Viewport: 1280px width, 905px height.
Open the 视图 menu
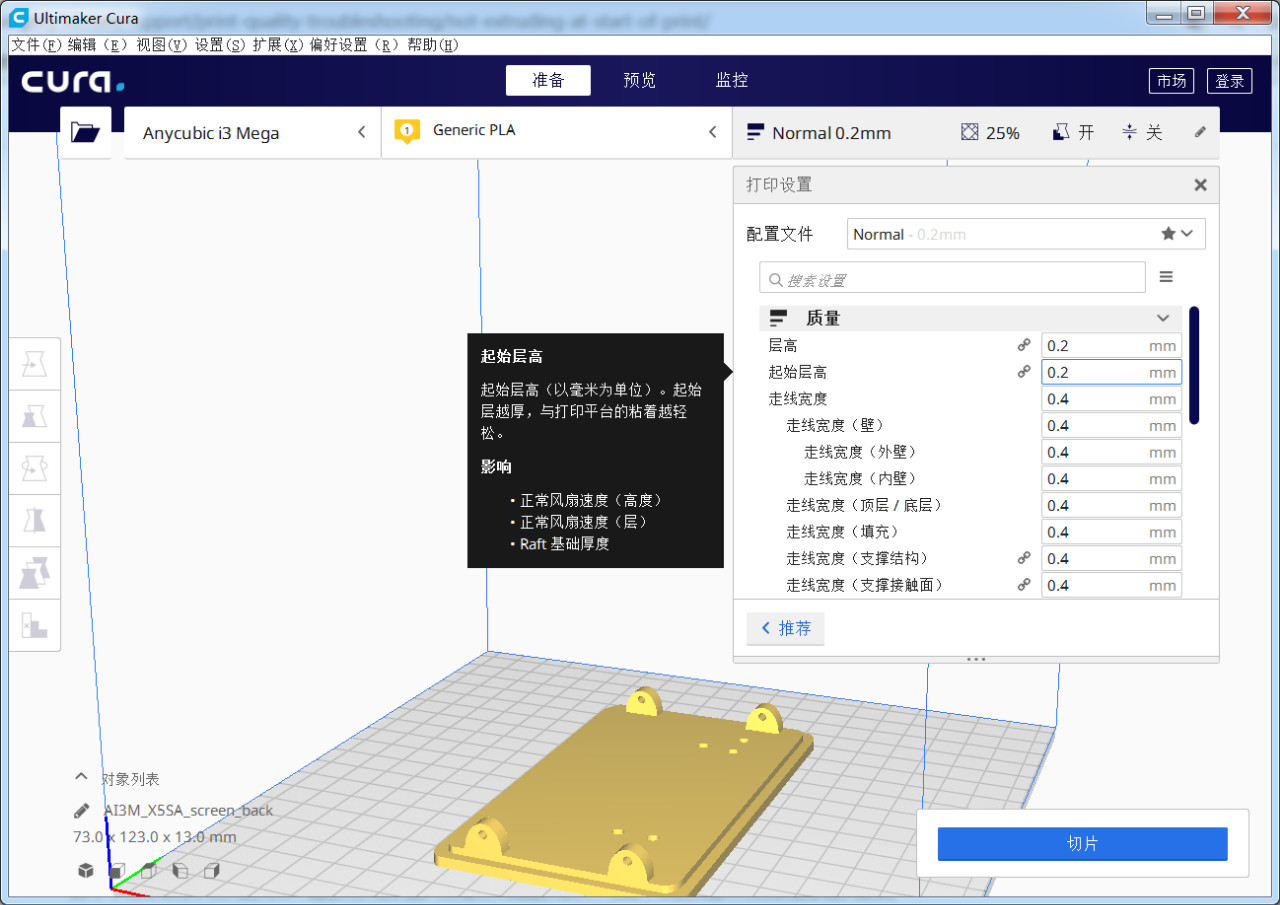pyautogui.click(x=162, y=45)
